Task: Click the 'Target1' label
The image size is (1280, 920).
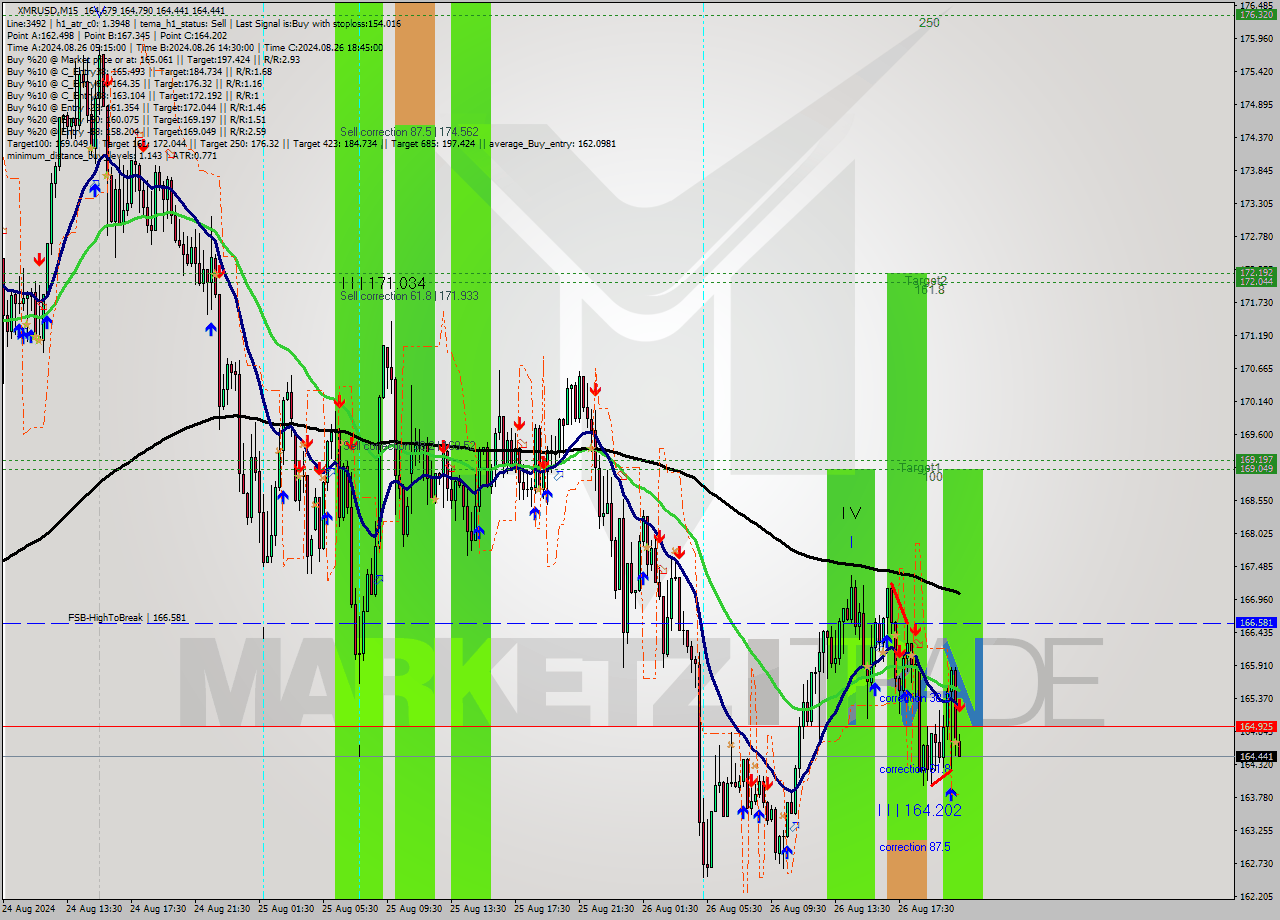Action: pyautogui.click(x=920, y=467)
